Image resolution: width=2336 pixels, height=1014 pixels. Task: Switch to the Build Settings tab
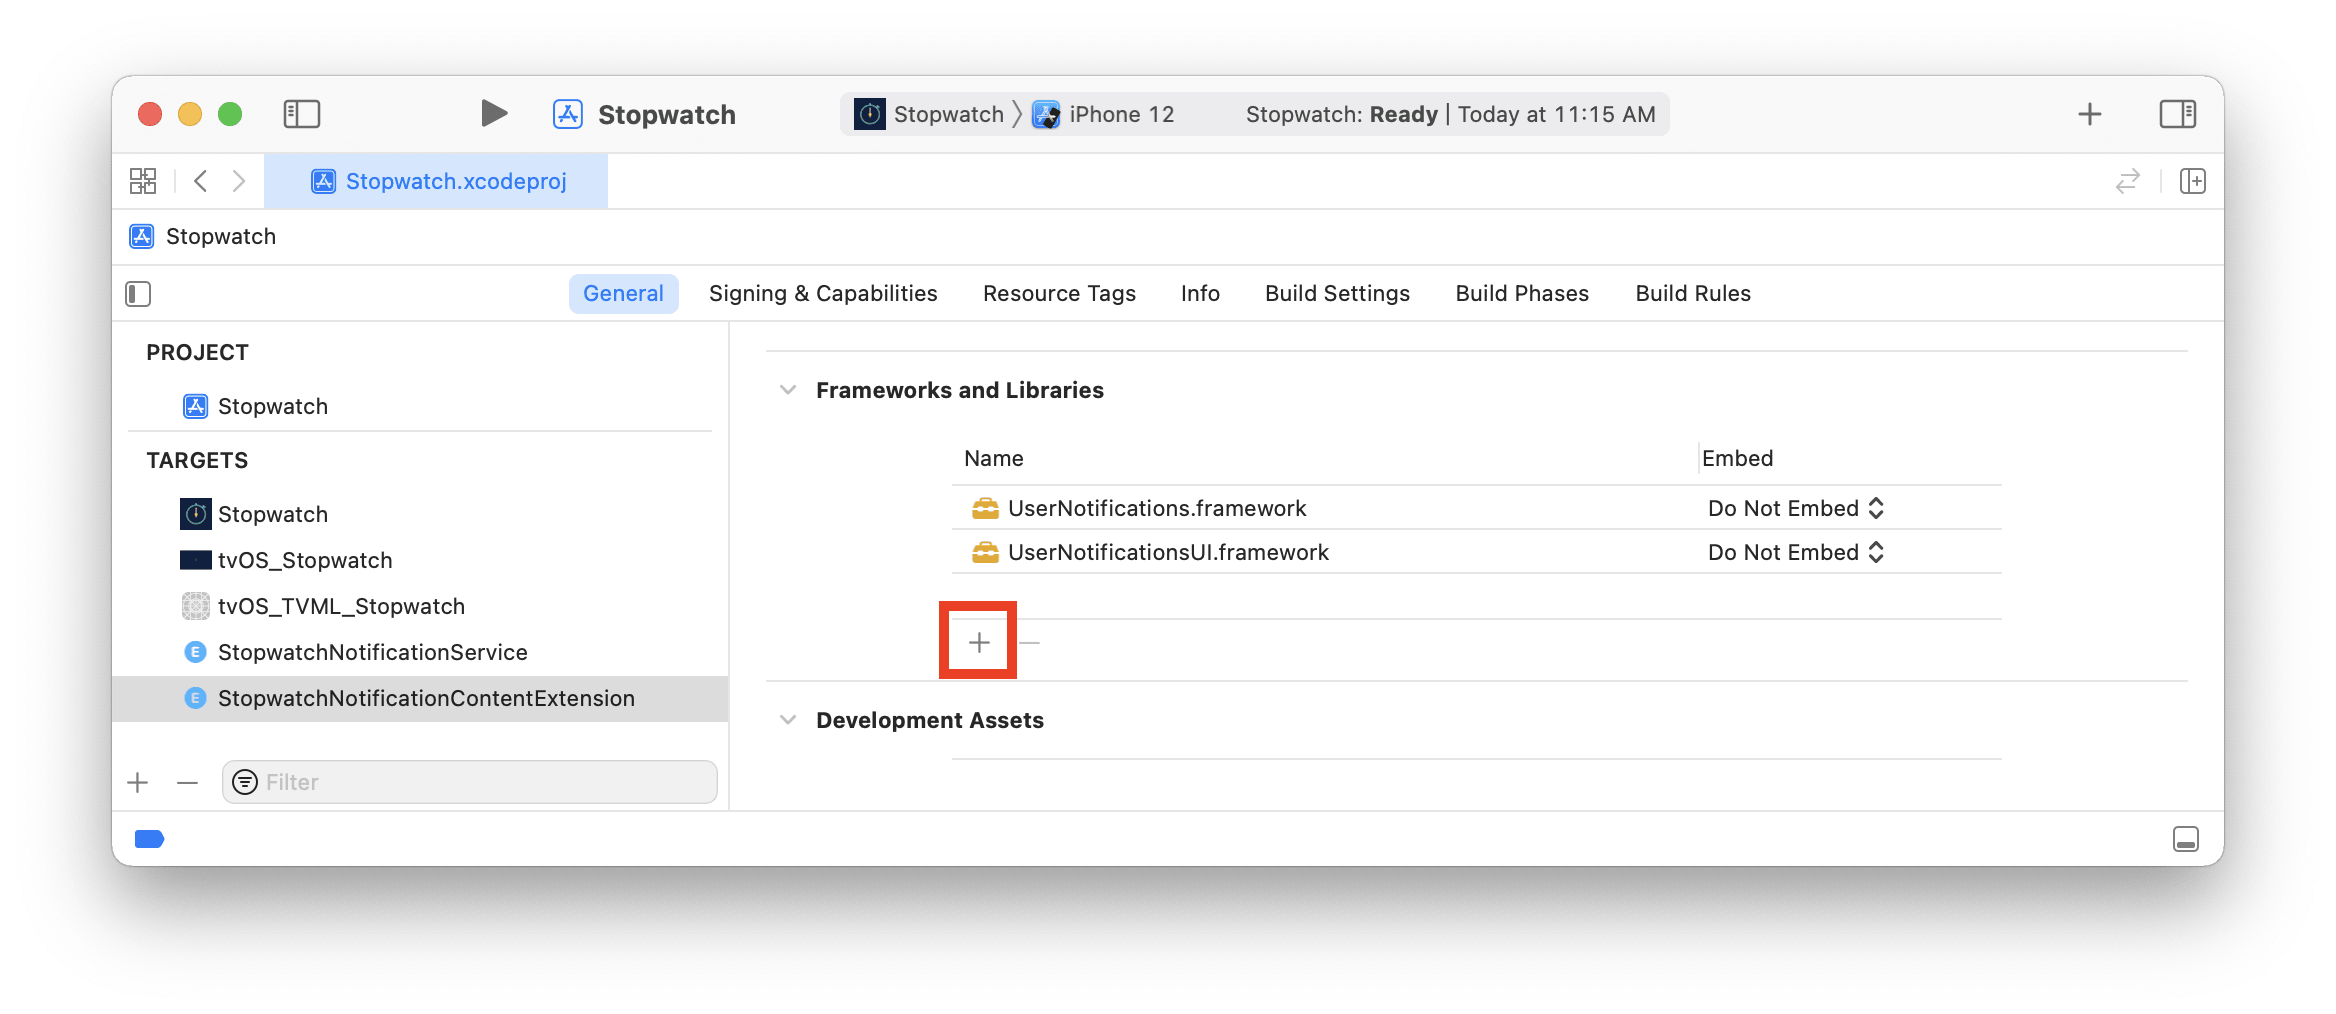point(1337,293)
